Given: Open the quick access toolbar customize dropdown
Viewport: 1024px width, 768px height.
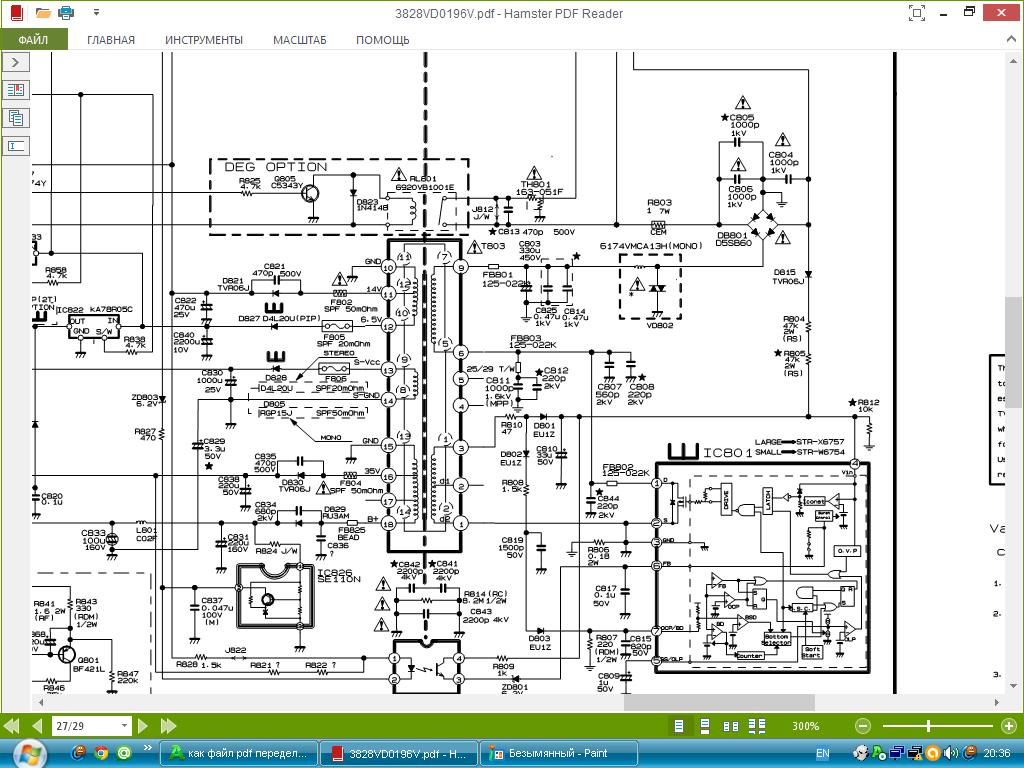Looking at the screenshot, I should 96,12.
